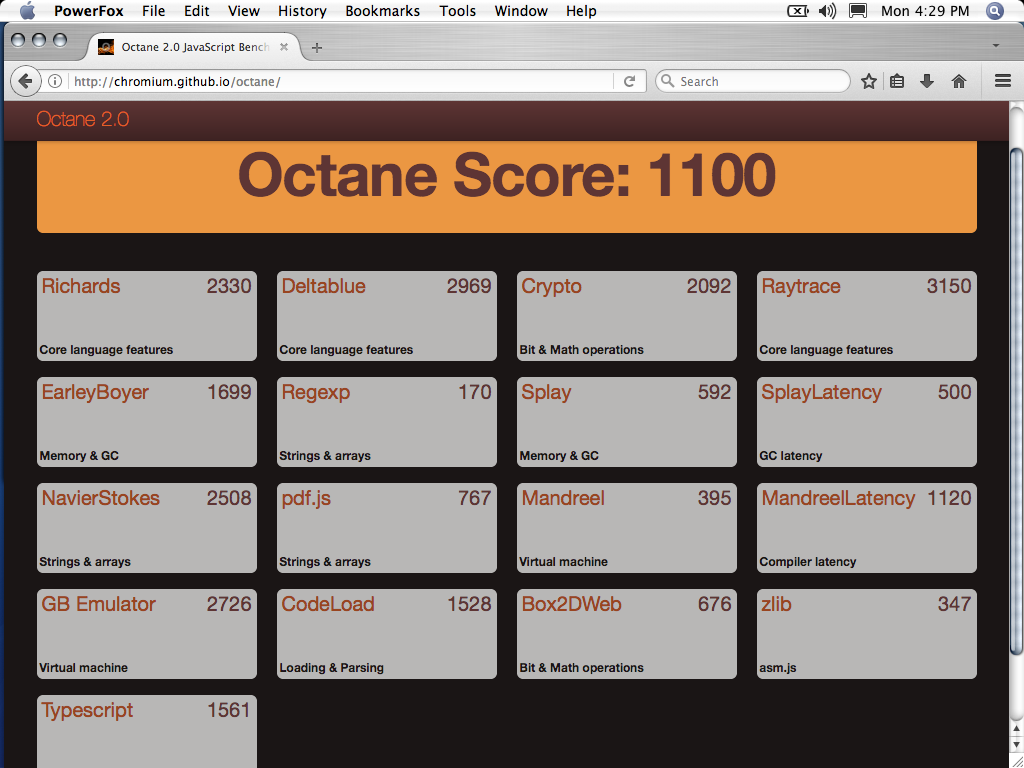The width and height of the screenshot is (1024, 768).
Task: Close the Octane 2.0 tab
Action: coord(284,47)
